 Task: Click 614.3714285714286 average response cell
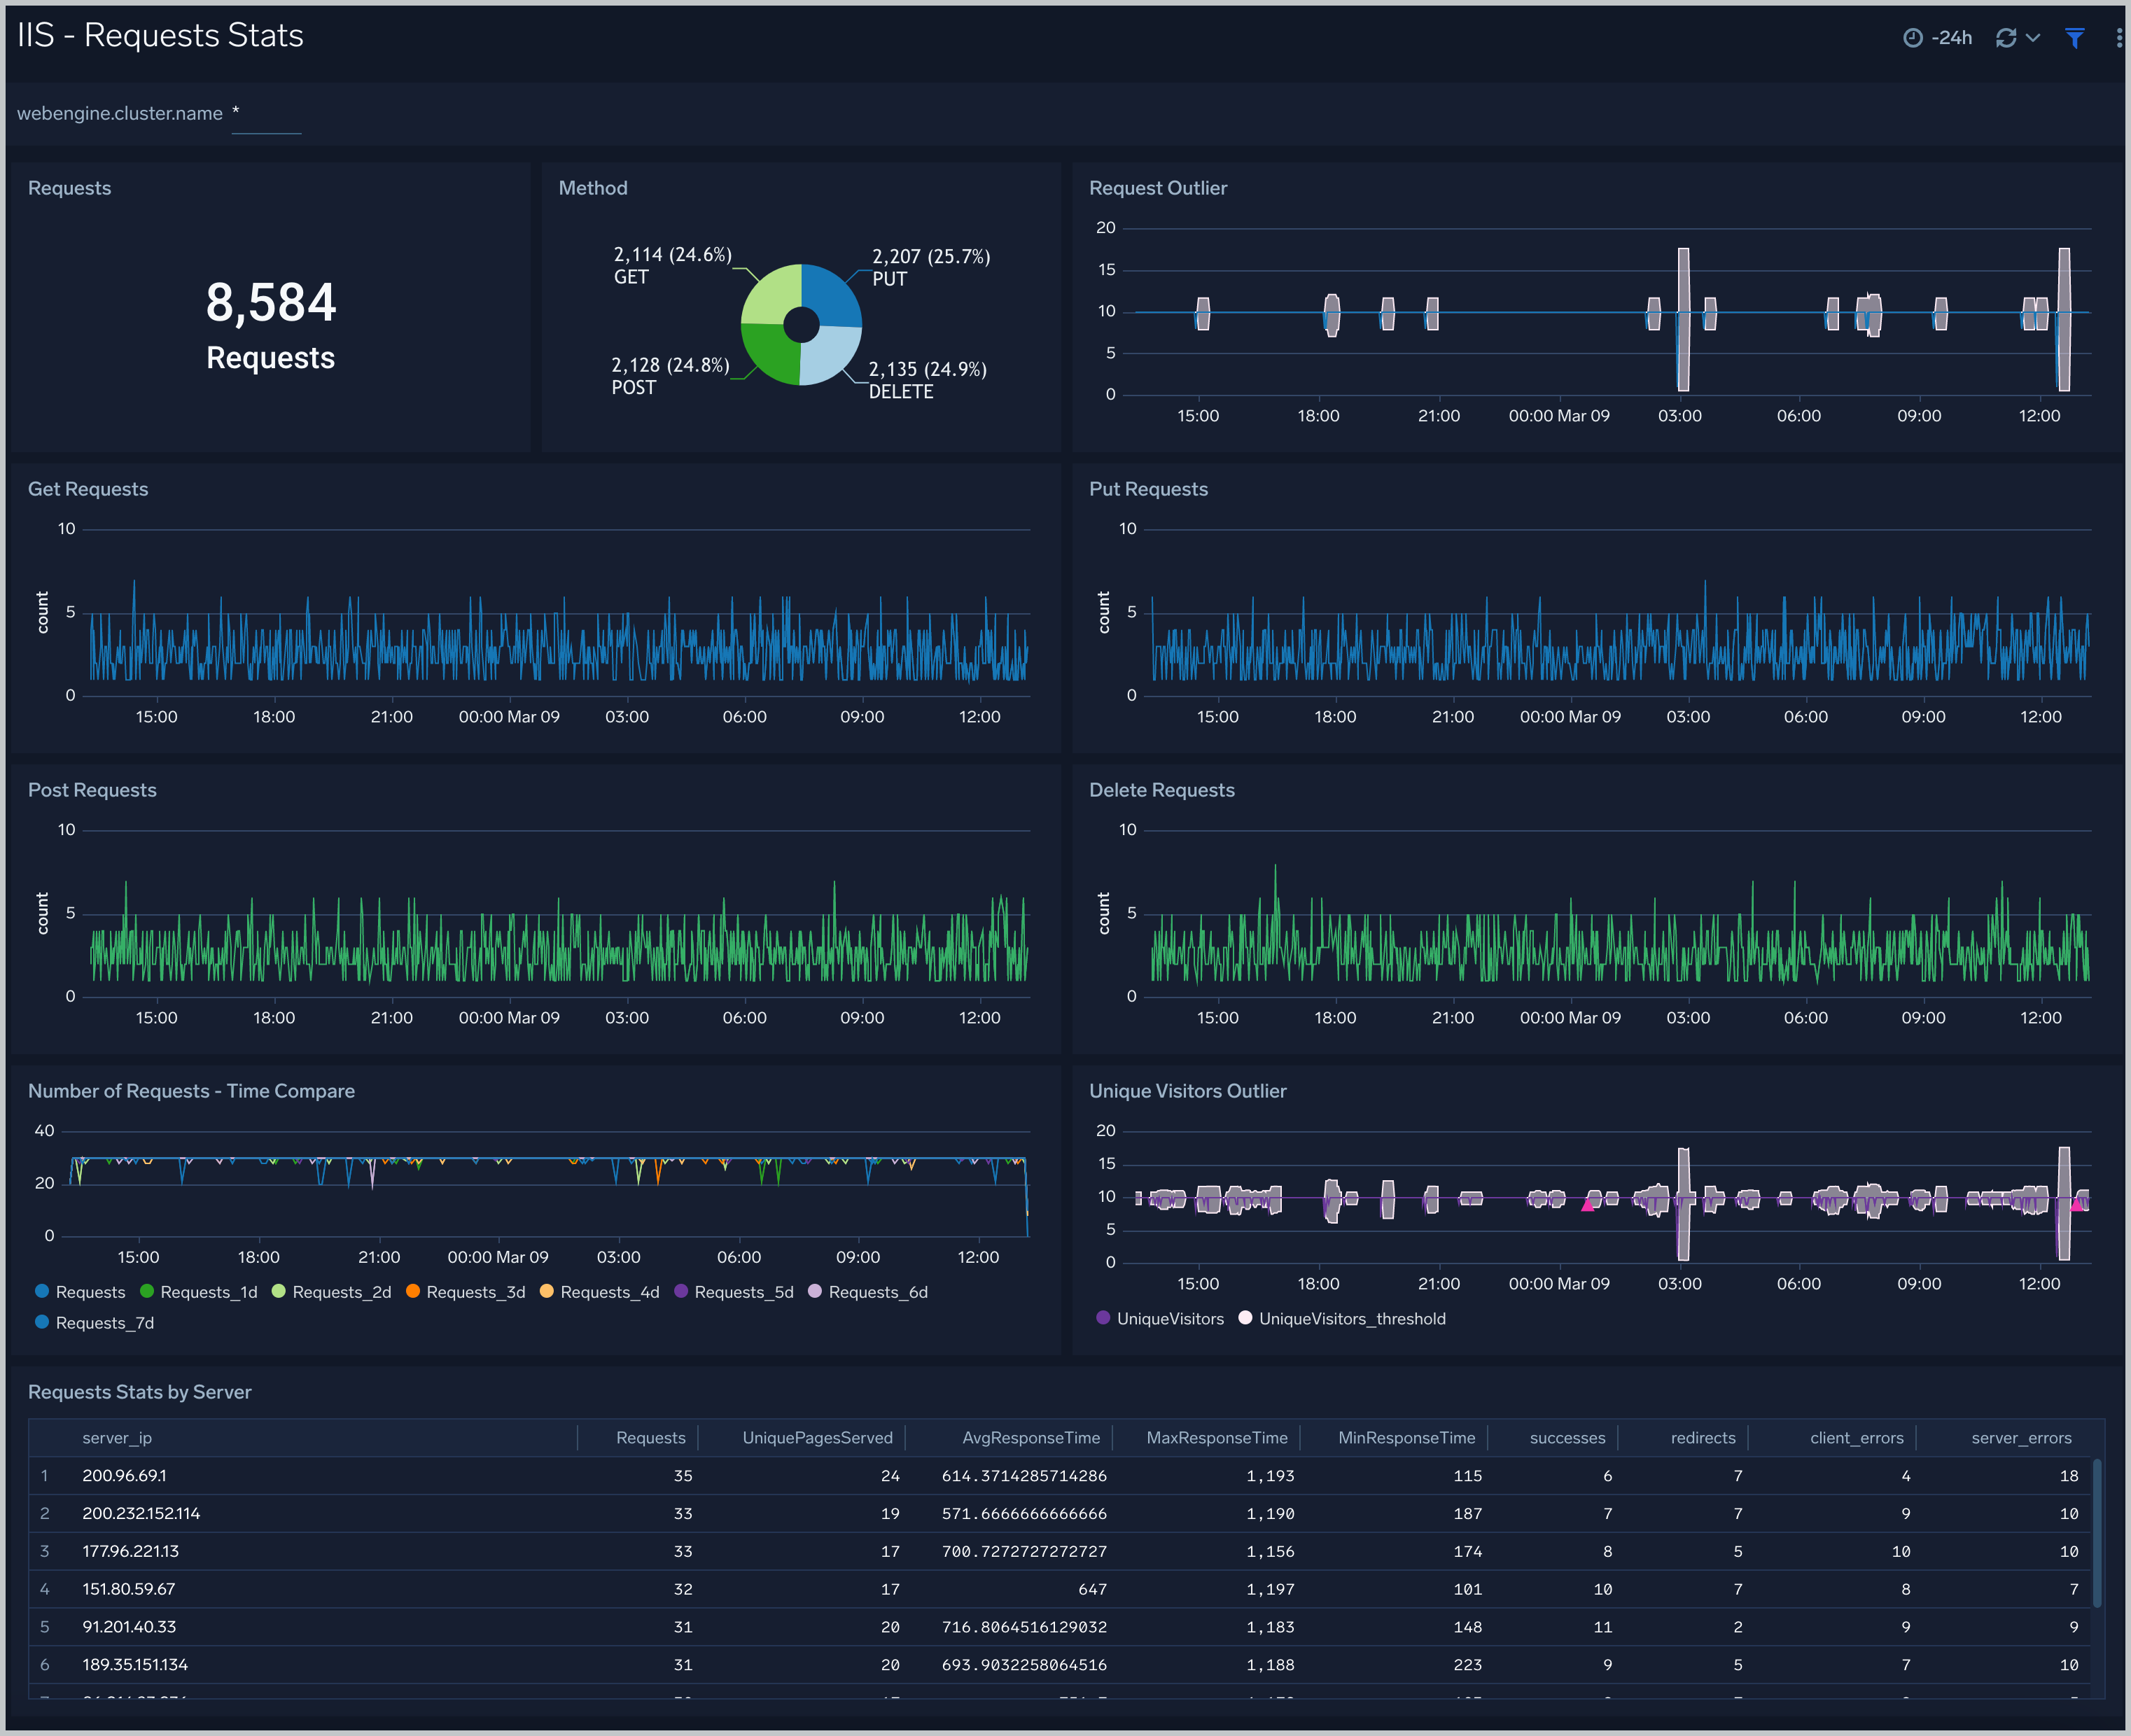(x=1024, y=1476)
